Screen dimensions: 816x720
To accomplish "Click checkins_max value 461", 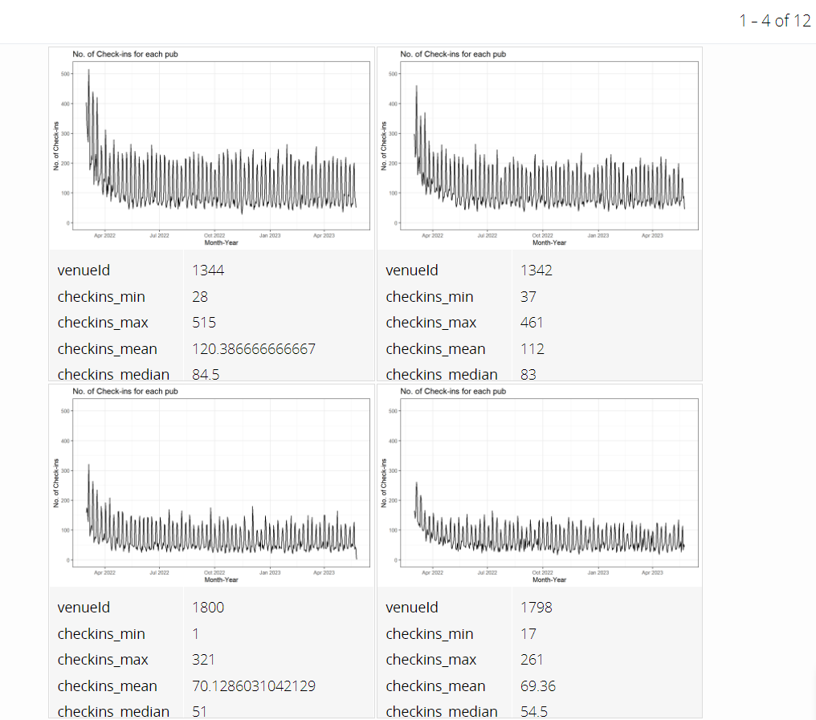I will tap(532, 323).
